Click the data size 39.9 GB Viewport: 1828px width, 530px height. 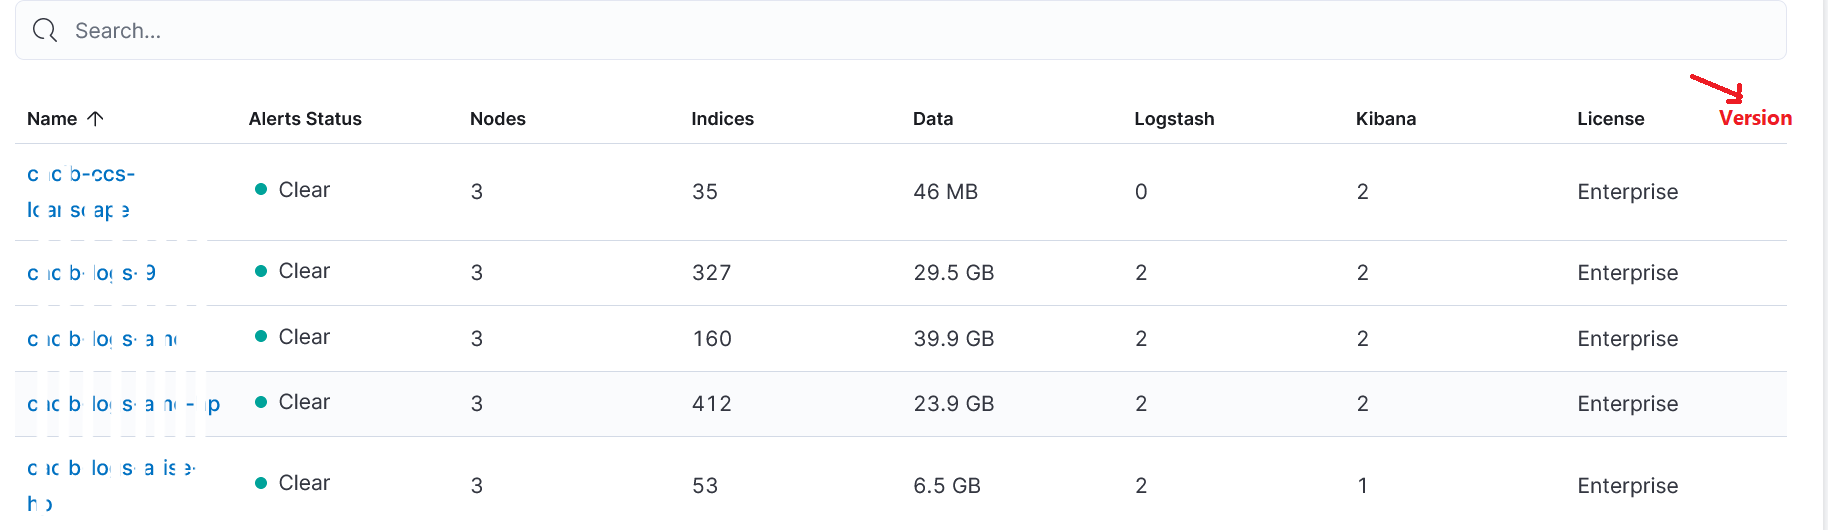pyautogui.click(x=954, y=339)
